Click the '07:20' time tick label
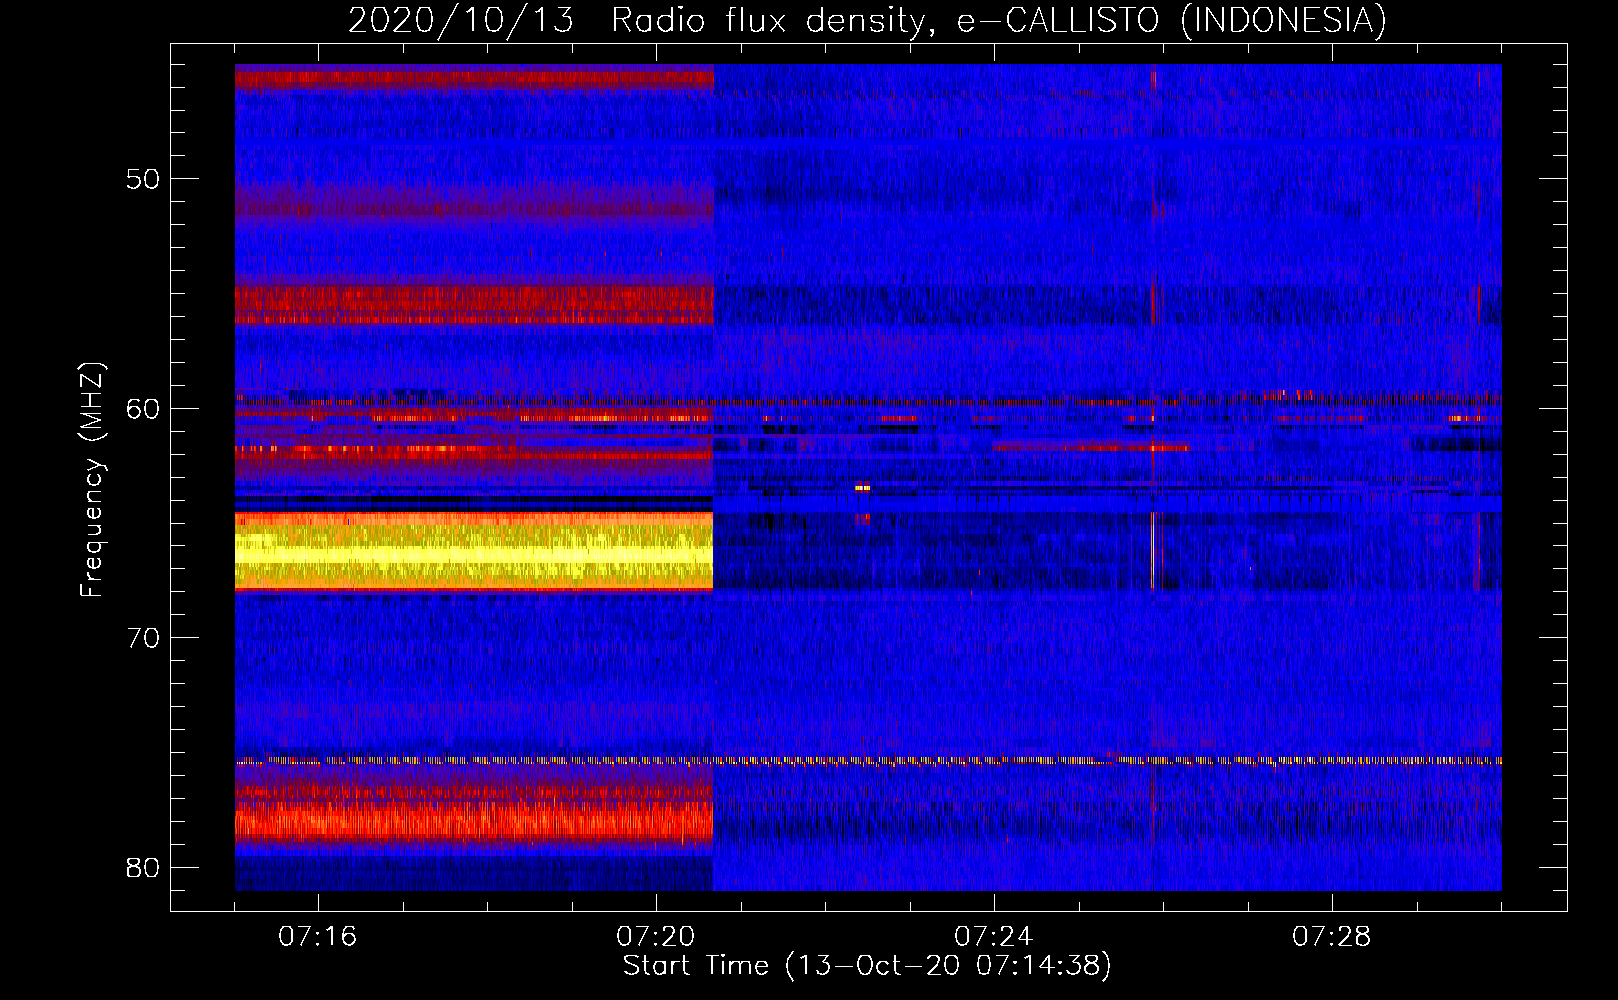The height and width of the screenshot is (1000, 1618). point(655,936)
